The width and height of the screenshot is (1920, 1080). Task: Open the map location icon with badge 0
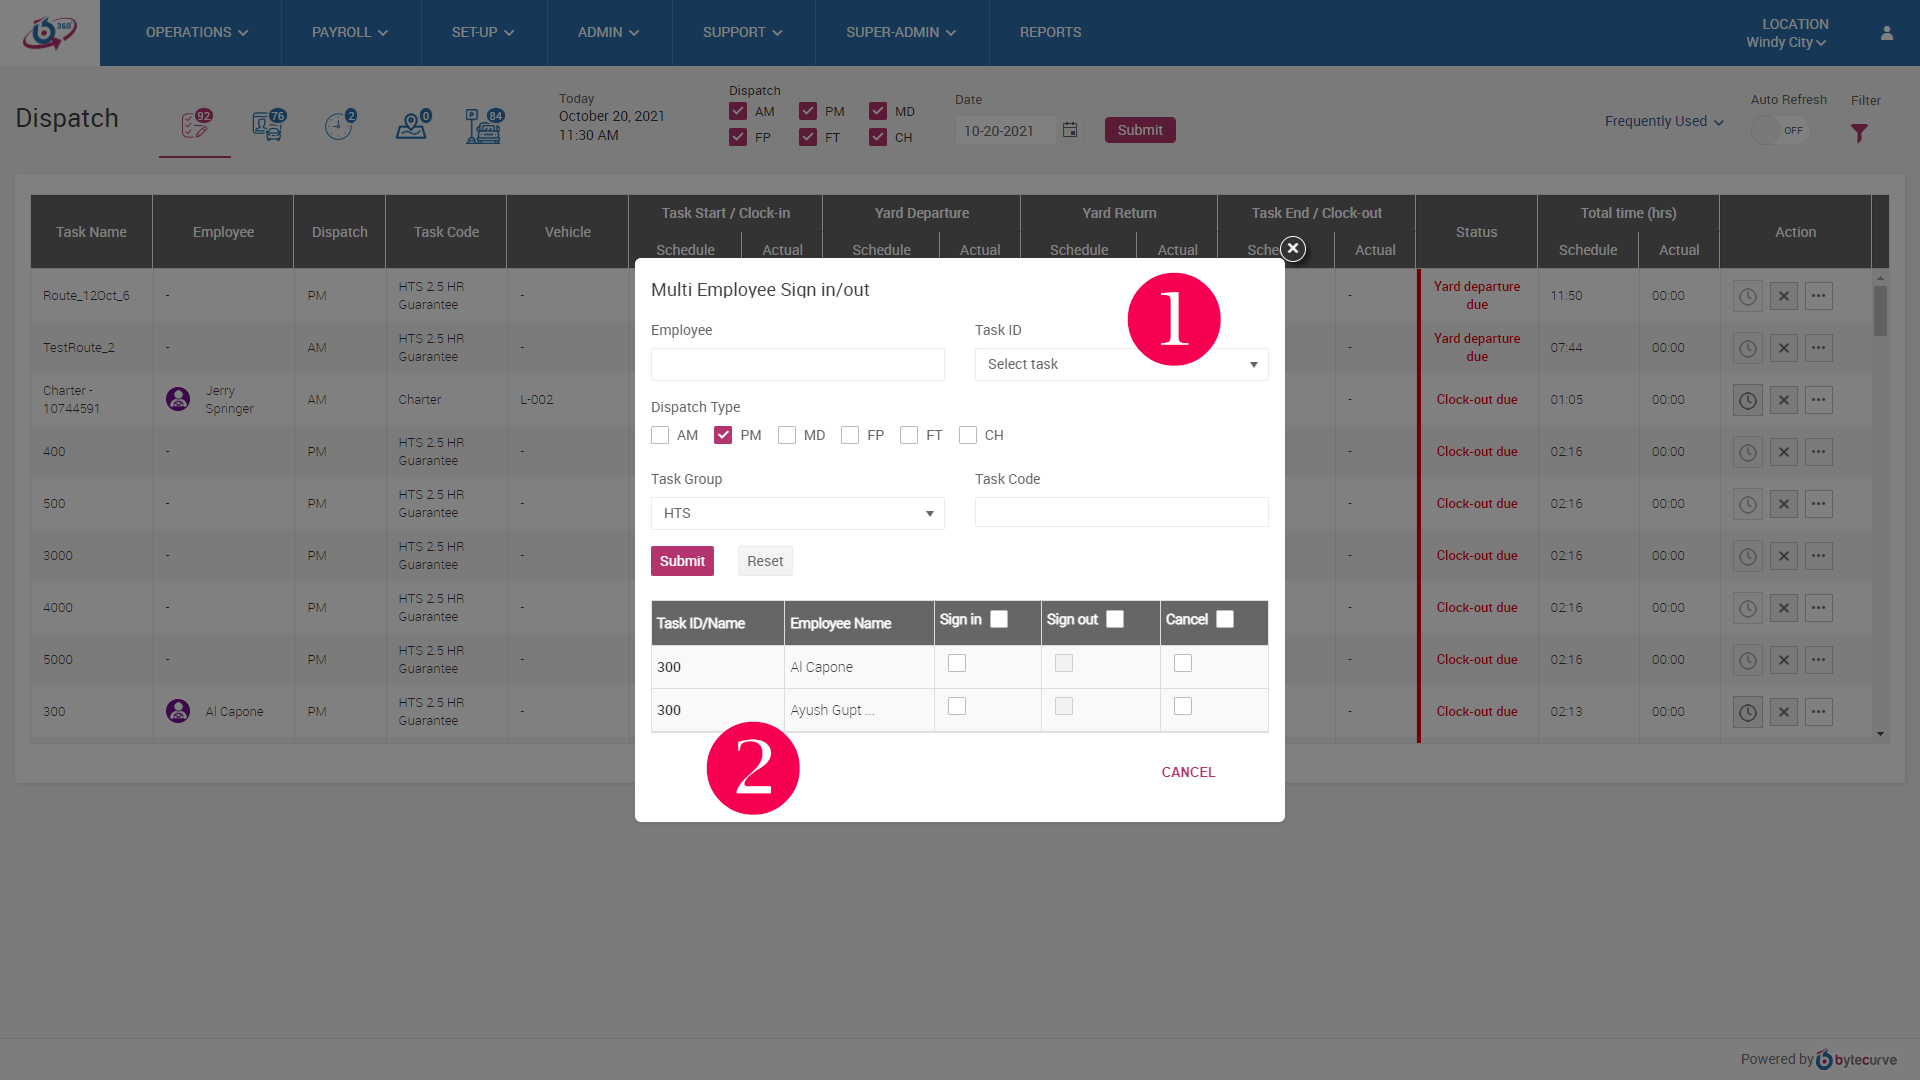(x=411, y=126)
